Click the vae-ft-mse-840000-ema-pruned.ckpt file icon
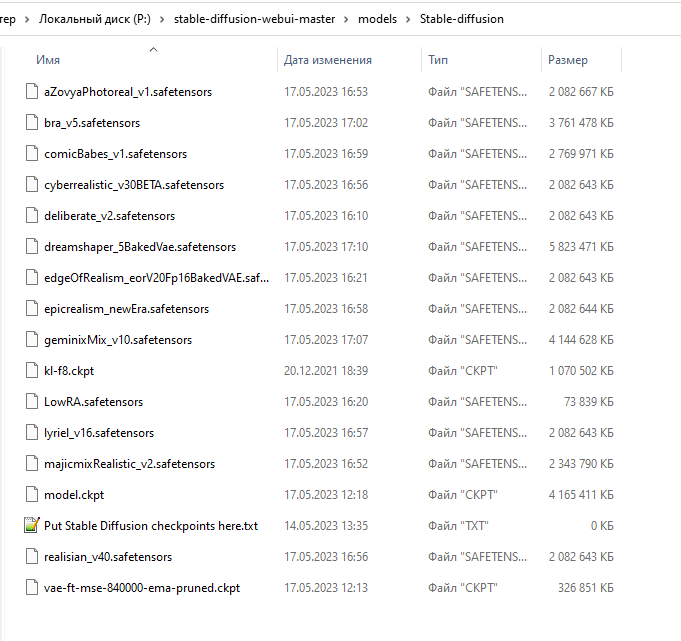Viewport: 681px width, 641px height. pyautogui.click(x=32, y=588)
